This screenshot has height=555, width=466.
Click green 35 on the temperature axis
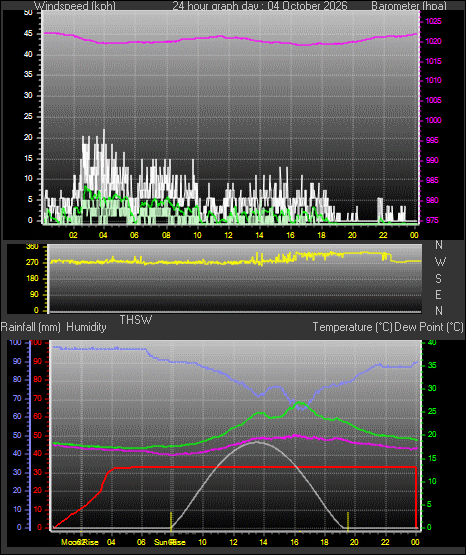(432, 365)
